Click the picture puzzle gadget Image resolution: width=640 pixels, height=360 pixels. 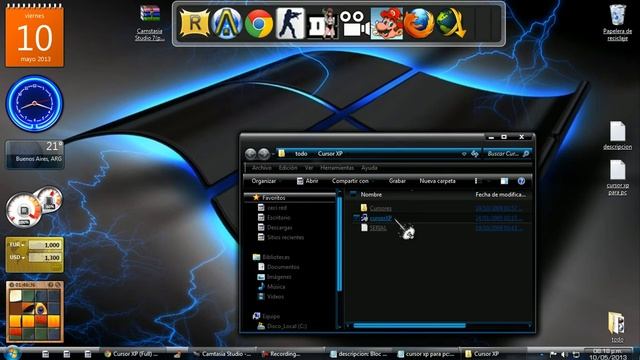click(x=35, y=311)
